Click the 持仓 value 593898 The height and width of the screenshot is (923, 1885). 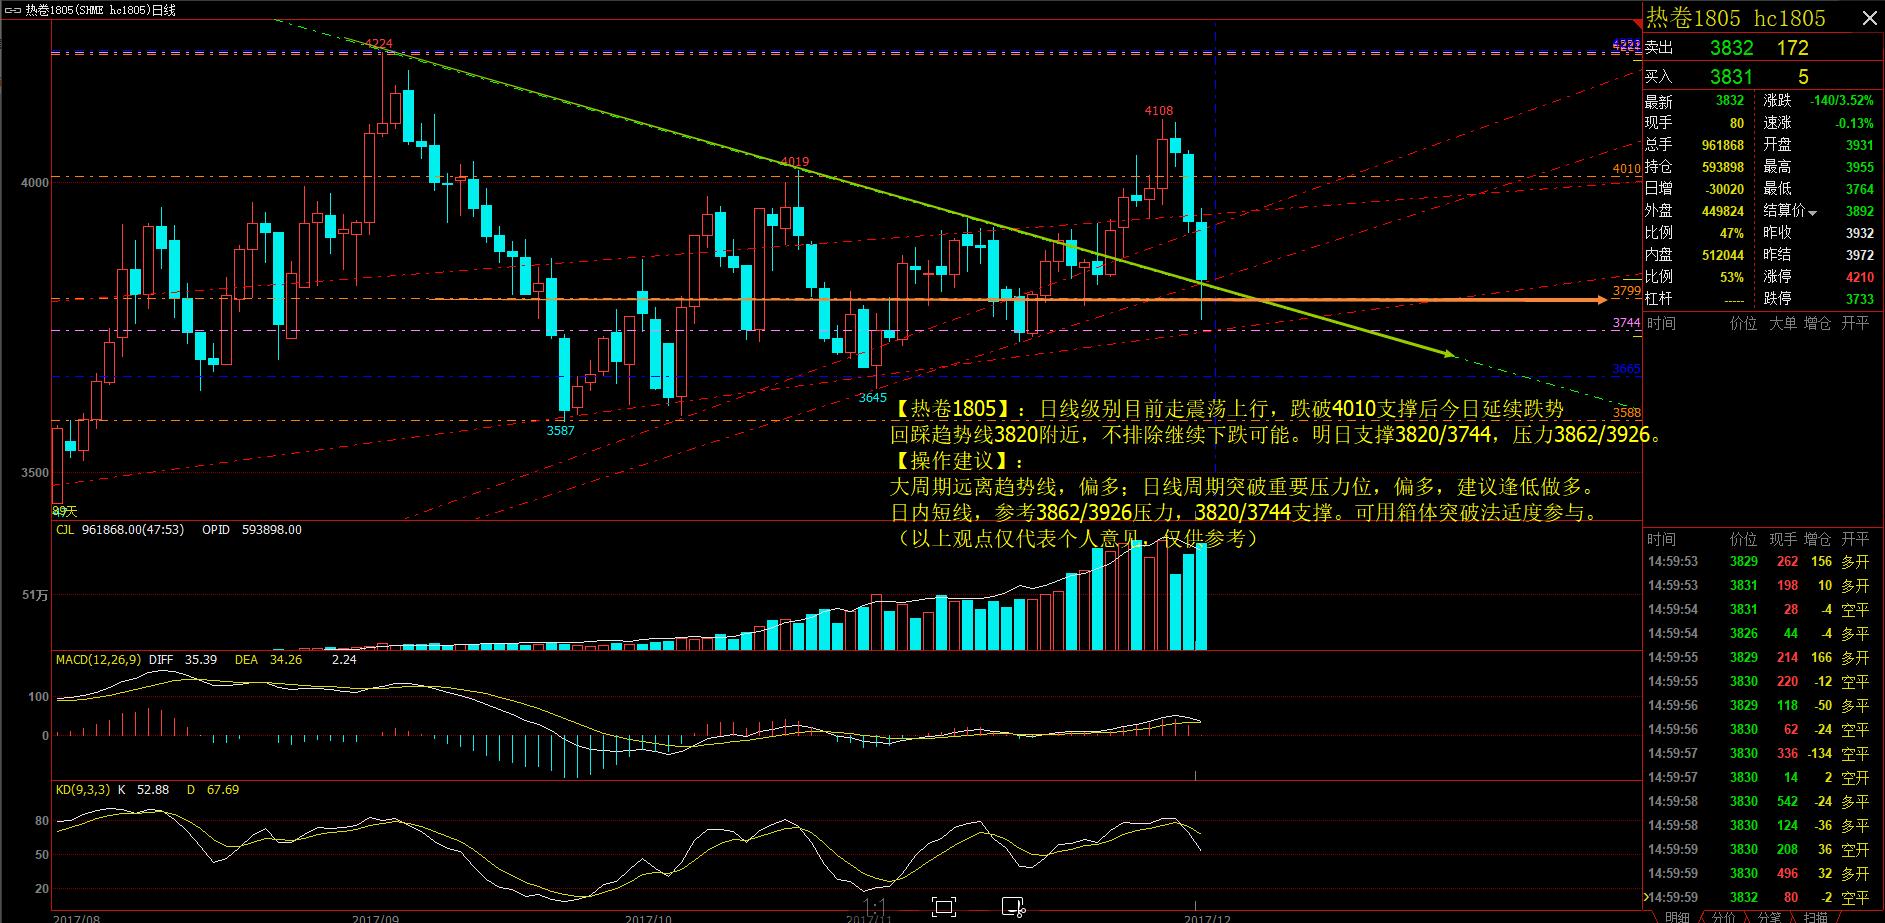(1722, 167)
